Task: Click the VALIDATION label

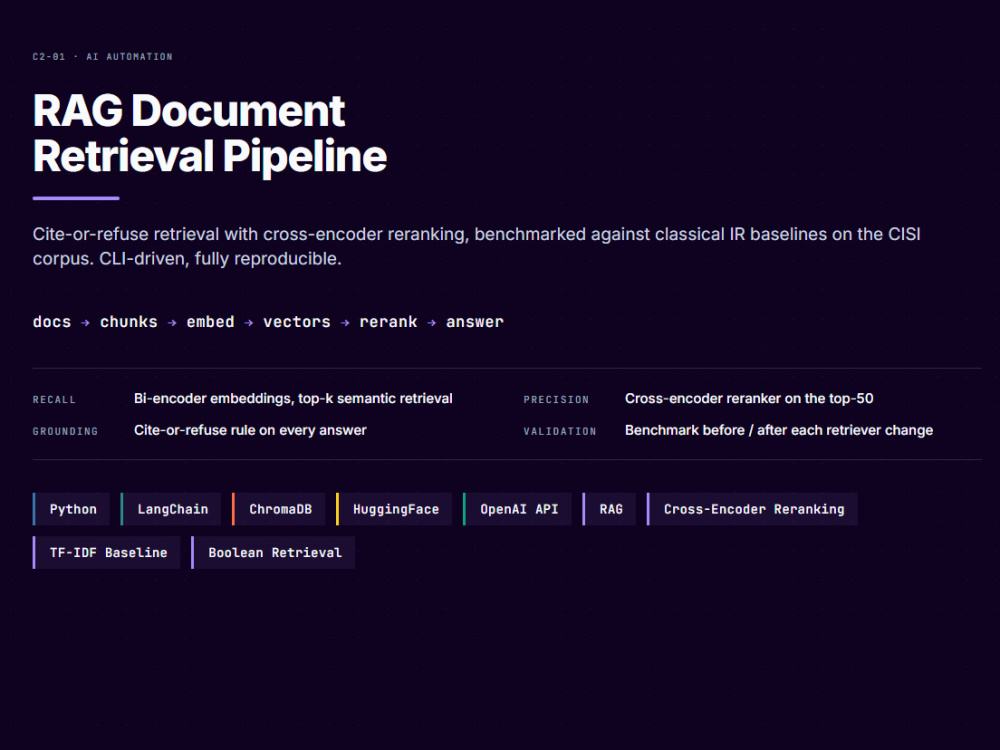Action: (x=560, y=432)
